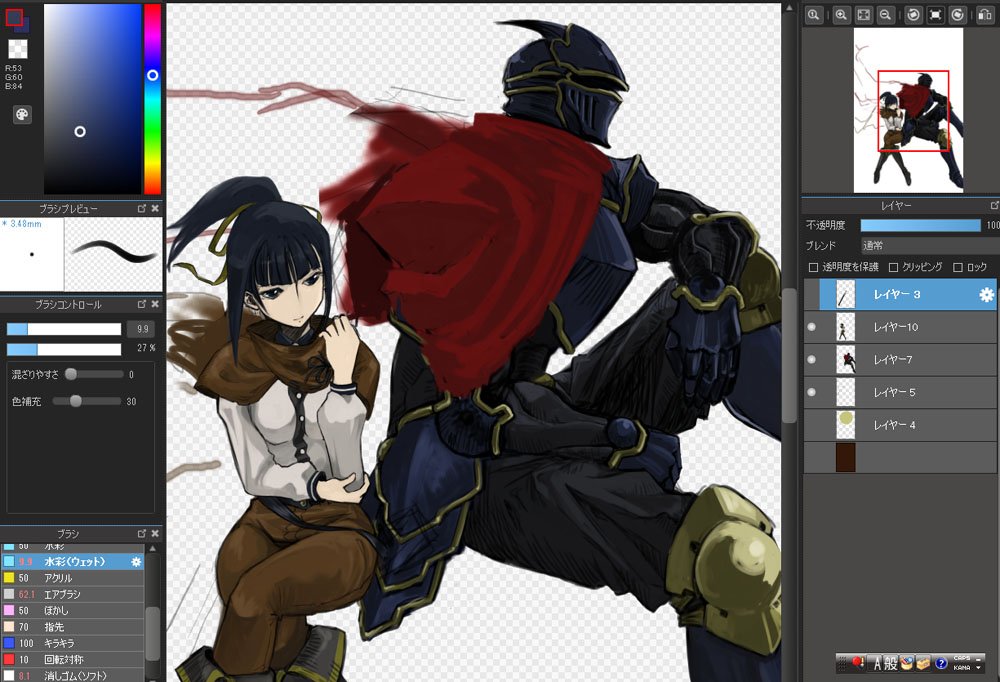Select the キラキラ brush
The height and width of the screenshot is (682, 1000).
click(72, 644)
